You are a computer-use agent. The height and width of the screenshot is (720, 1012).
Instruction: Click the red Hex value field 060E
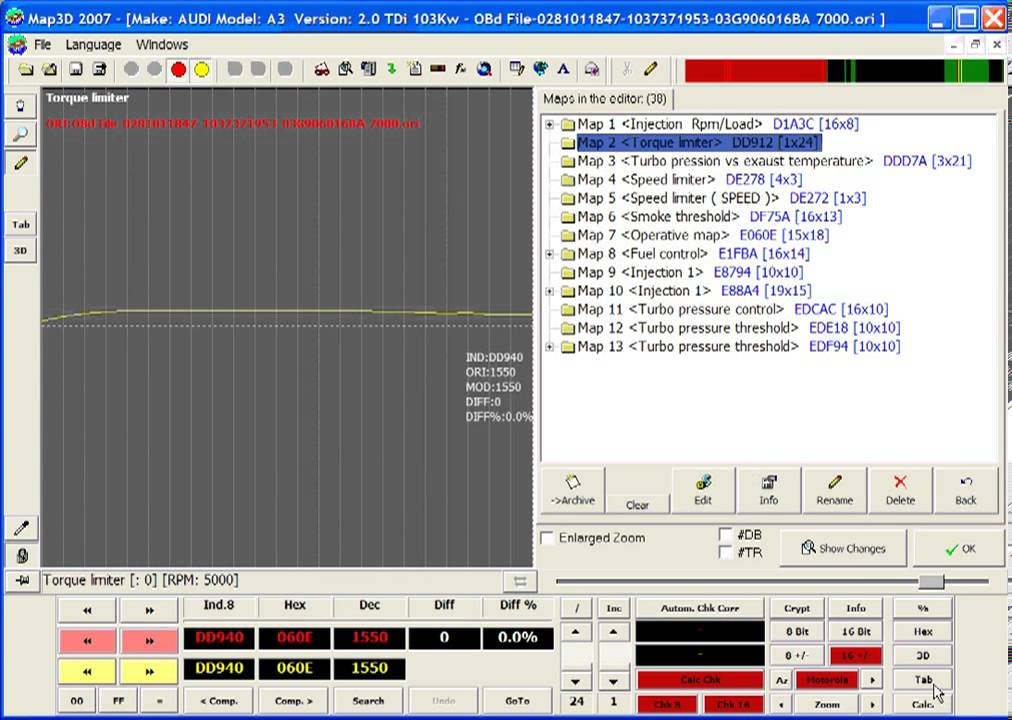294,637
